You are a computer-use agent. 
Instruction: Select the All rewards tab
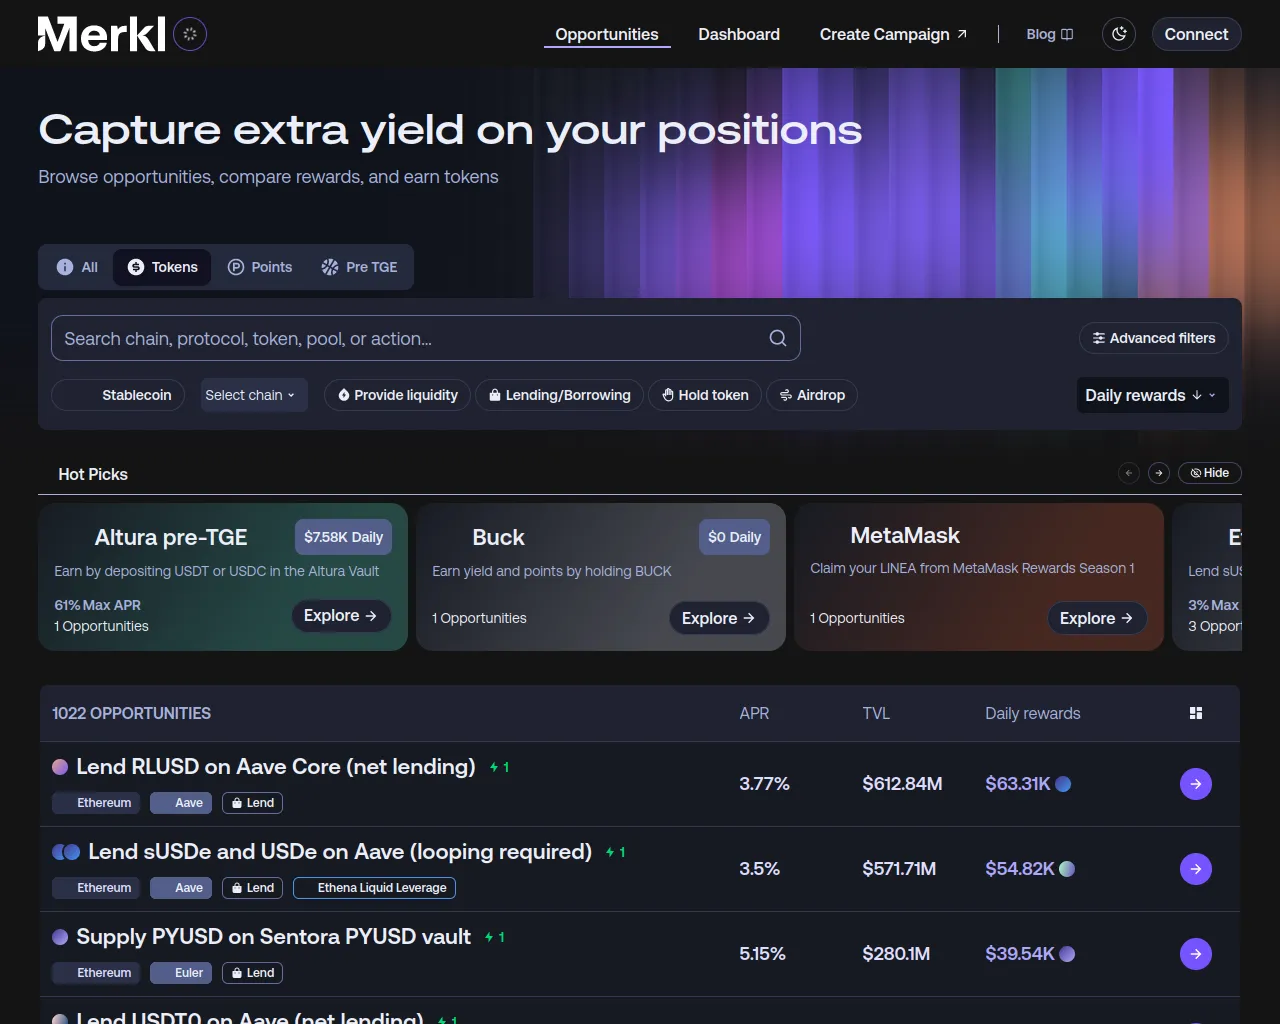click(77, 267)
